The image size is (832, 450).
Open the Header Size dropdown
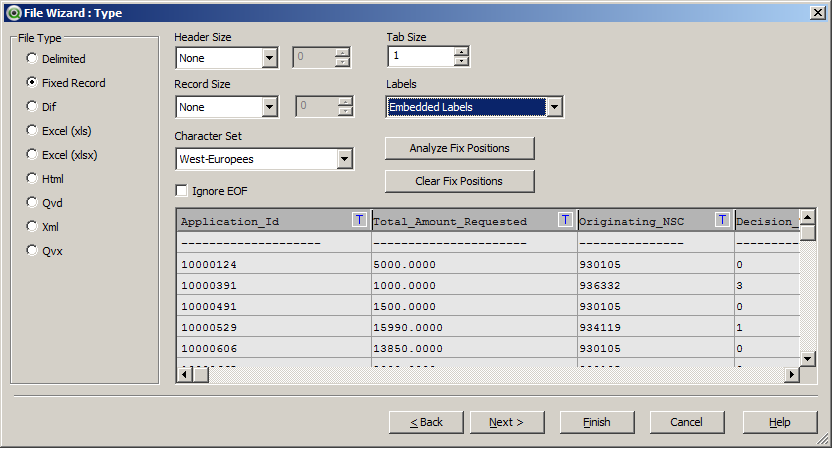pyautogui.click(x=269, y=58)
